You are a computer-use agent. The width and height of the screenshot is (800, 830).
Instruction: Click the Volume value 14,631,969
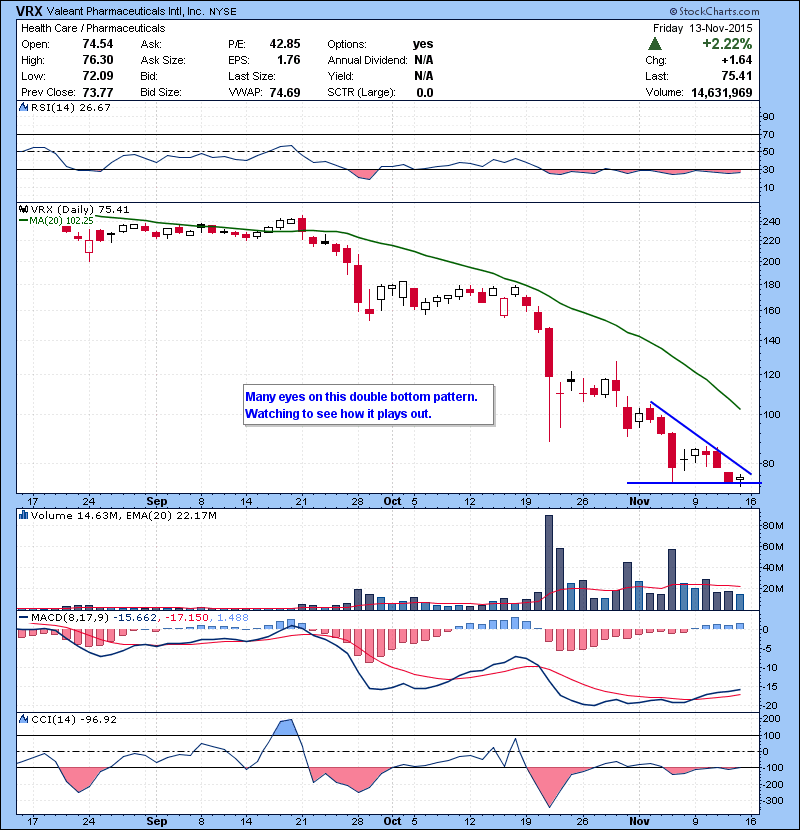(722, 93)
